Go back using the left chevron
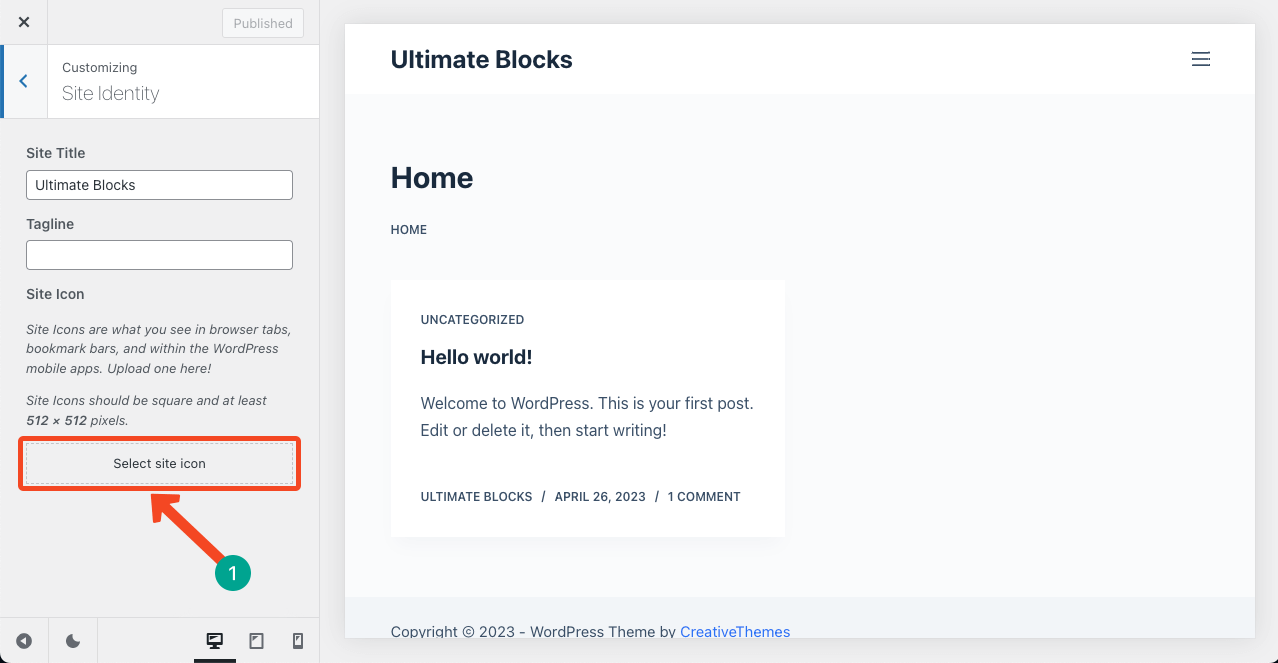The image size is (1278, 663). click(23, 82)
